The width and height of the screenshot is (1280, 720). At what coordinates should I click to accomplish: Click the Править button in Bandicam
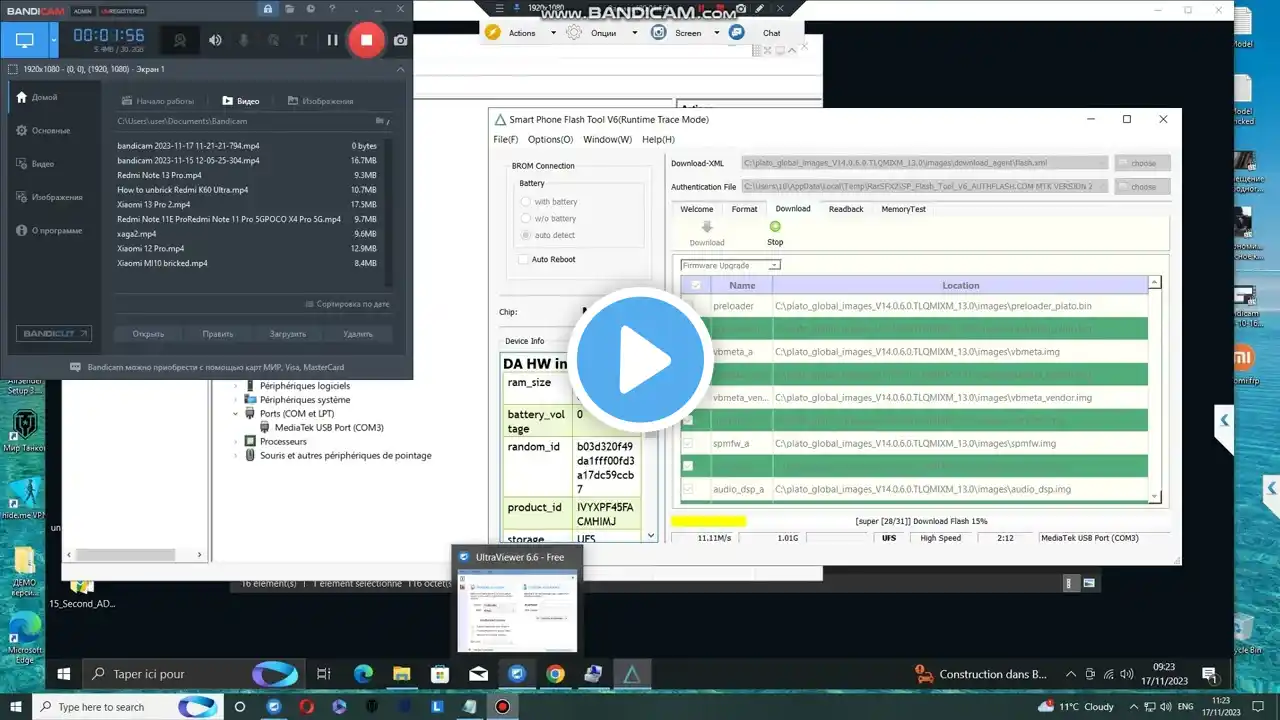(218, 334)
